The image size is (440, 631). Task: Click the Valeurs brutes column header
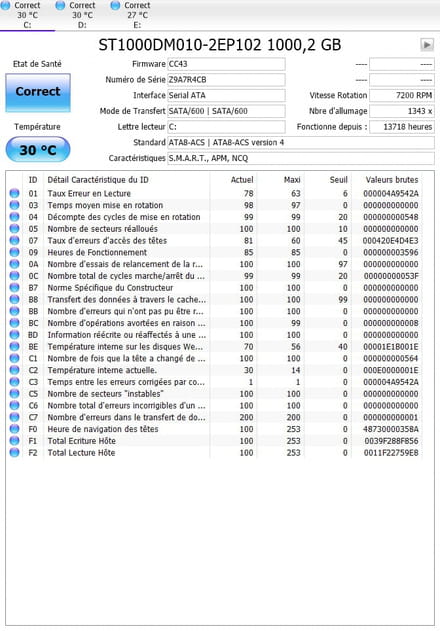point(392,180)
